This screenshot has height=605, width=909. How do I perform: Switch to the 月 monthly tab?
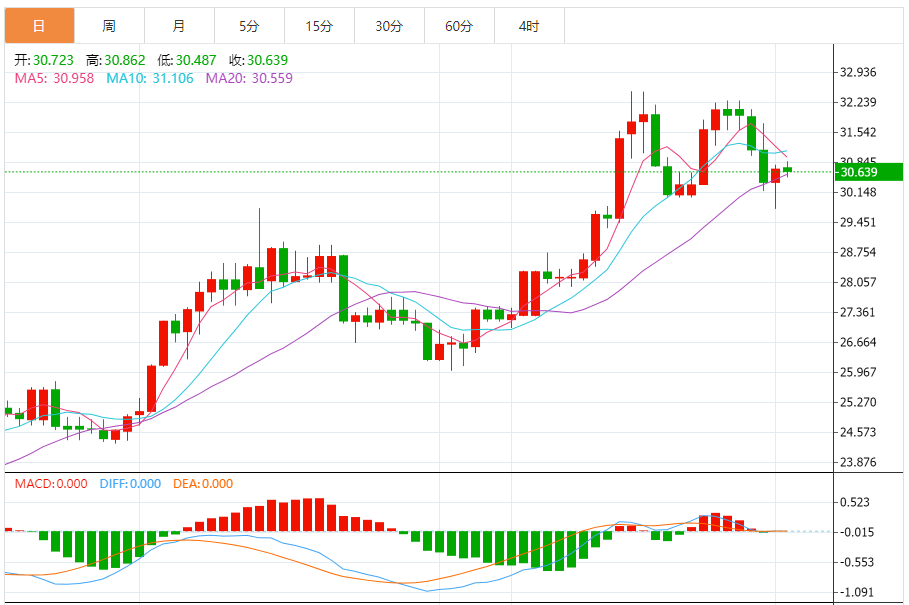[x=179, y=26]
